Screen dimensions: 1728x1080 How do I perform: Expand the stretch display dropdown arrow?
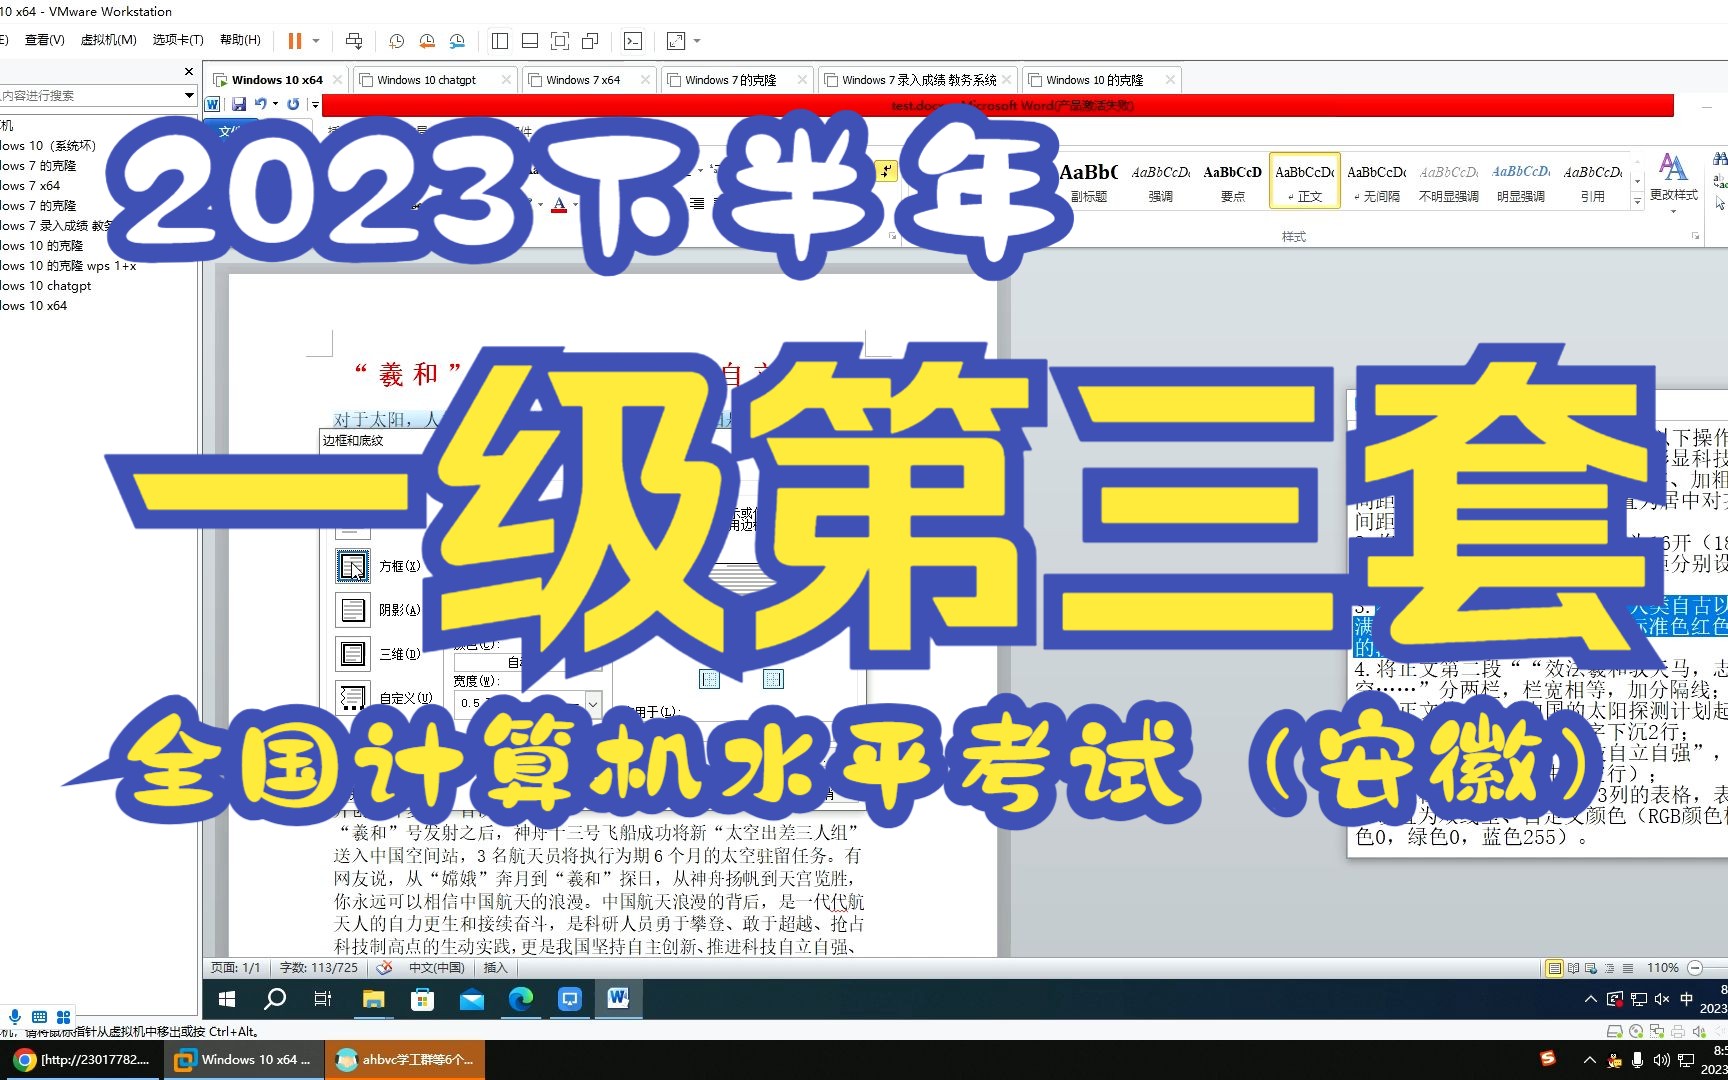(x=697, y=41)
